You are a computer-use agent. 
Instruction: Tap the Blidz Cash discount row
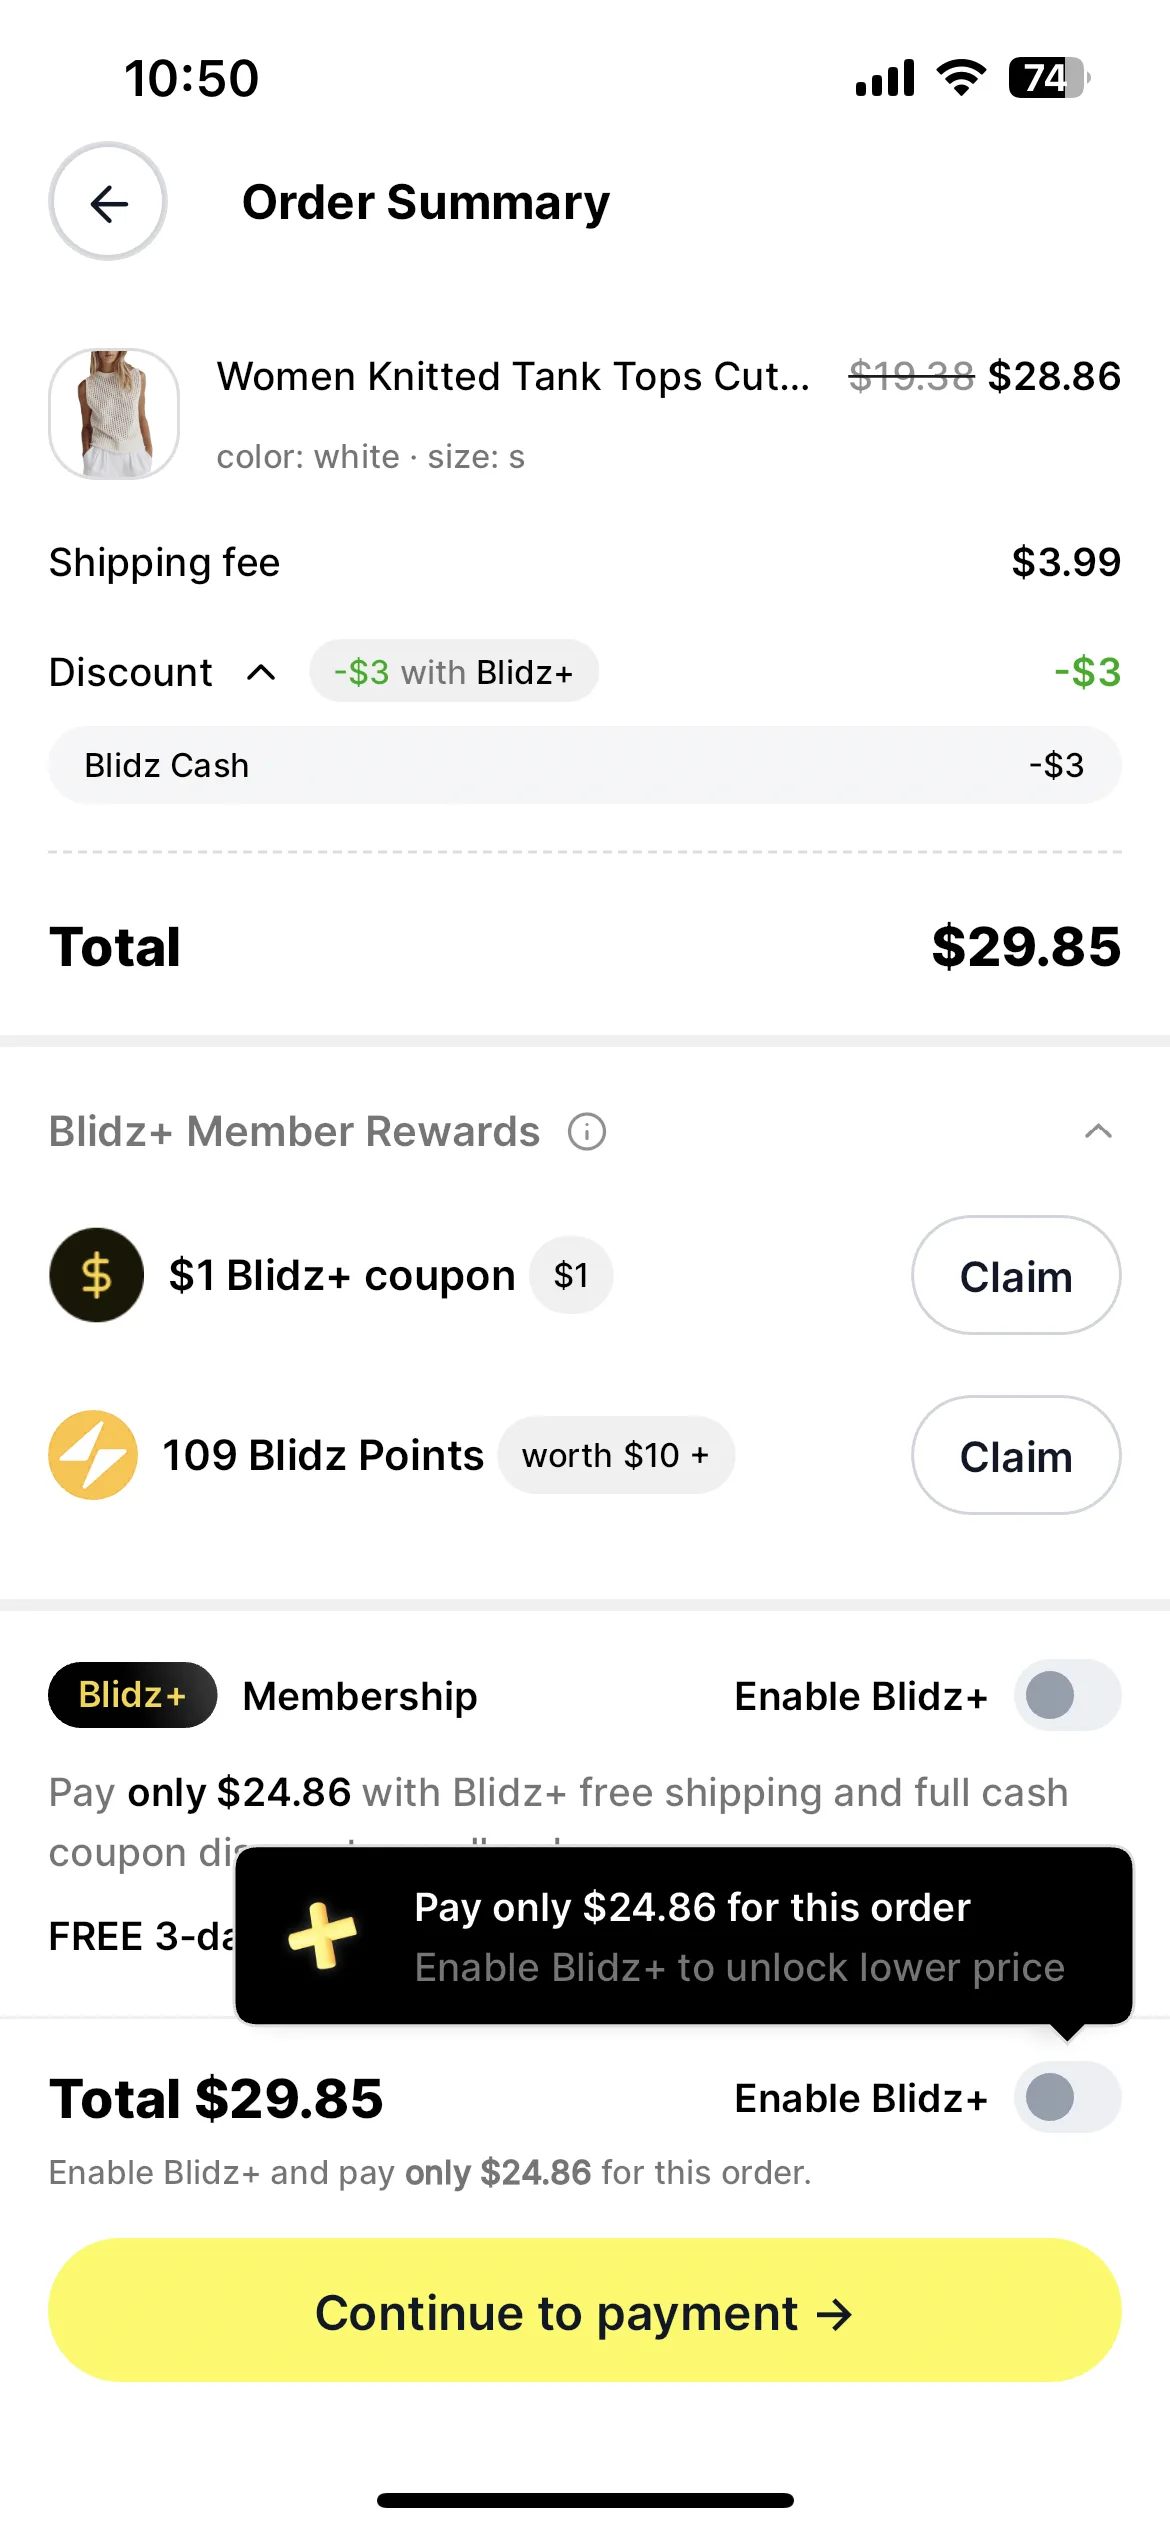point(585,765)
